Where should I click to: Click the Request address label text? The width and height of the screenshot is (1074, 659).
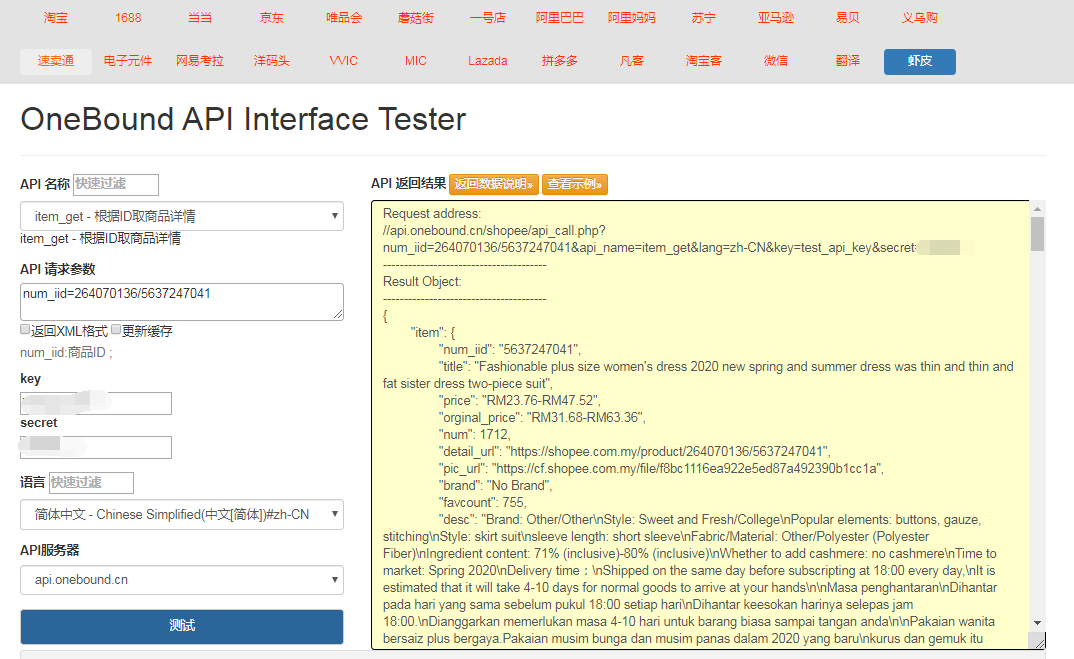coord(432,213)
